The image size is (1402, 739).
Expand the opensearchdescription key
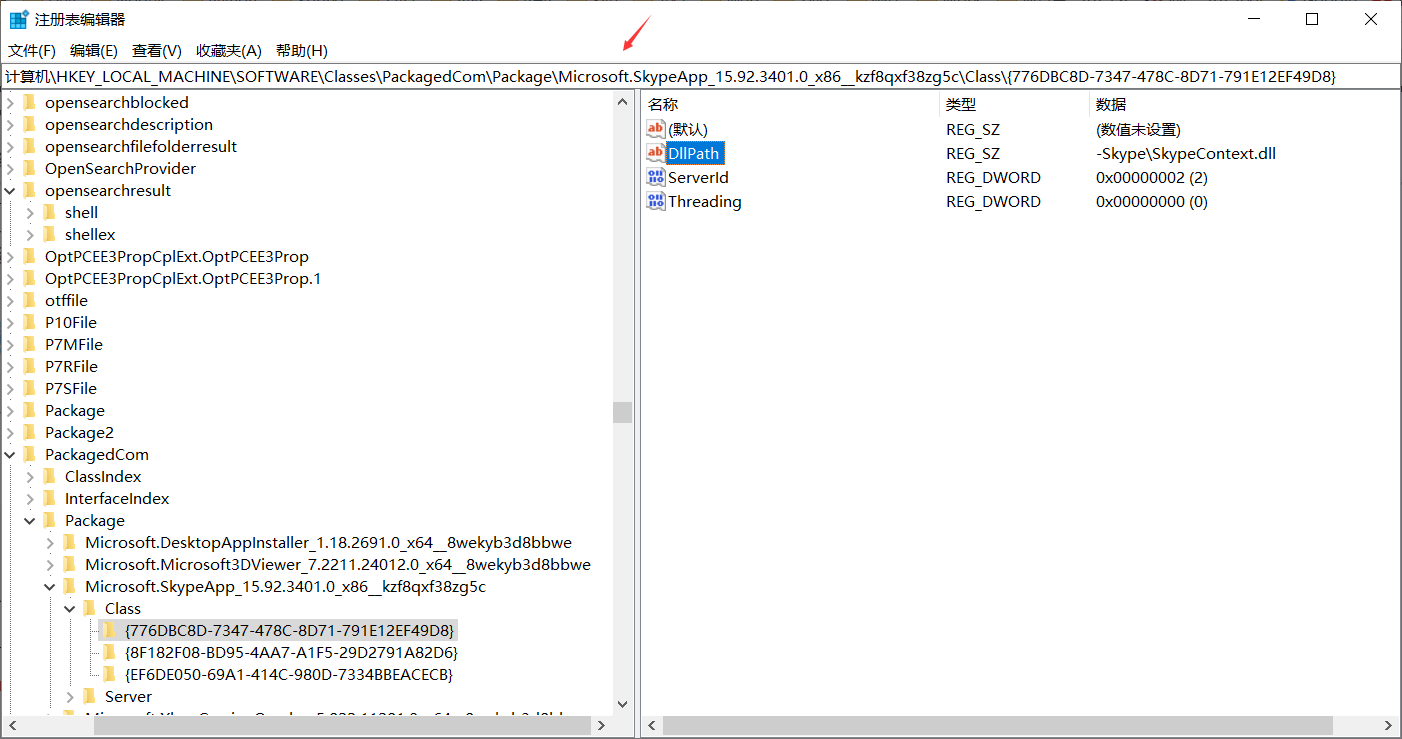(x=11, y=124)
